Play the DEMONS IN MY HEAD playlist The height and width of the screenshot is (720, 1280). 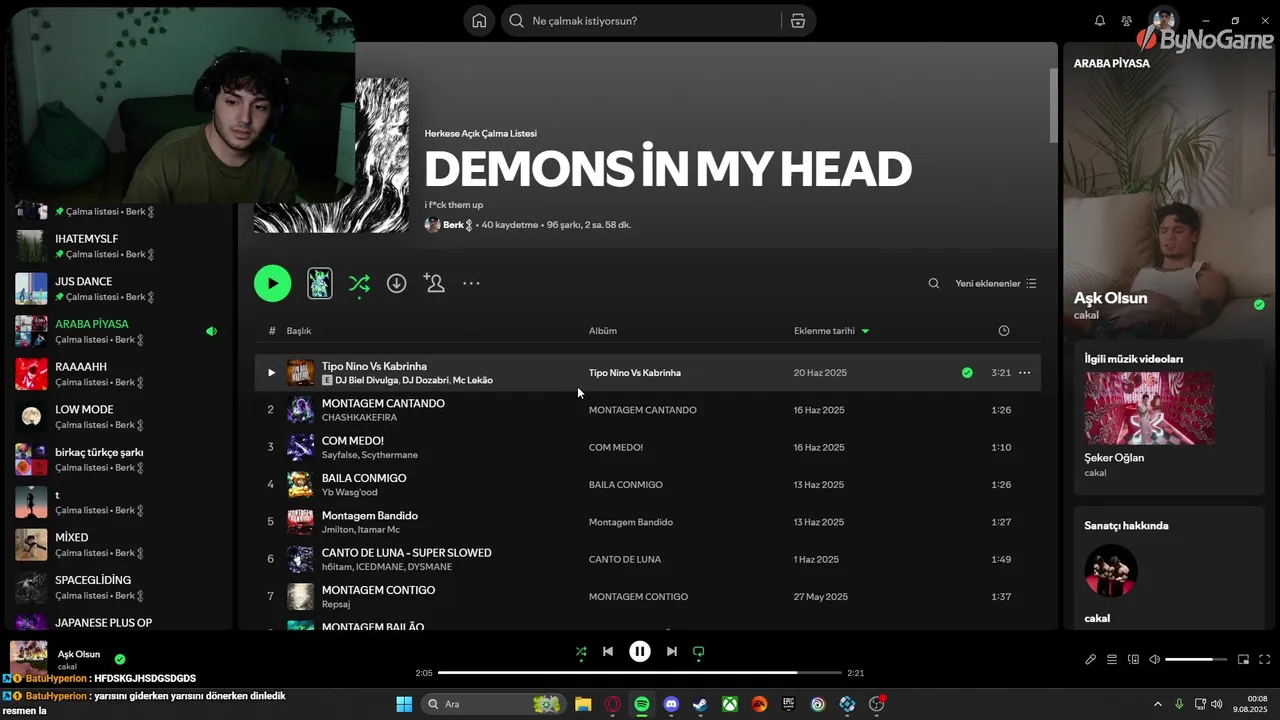(273, 284)
